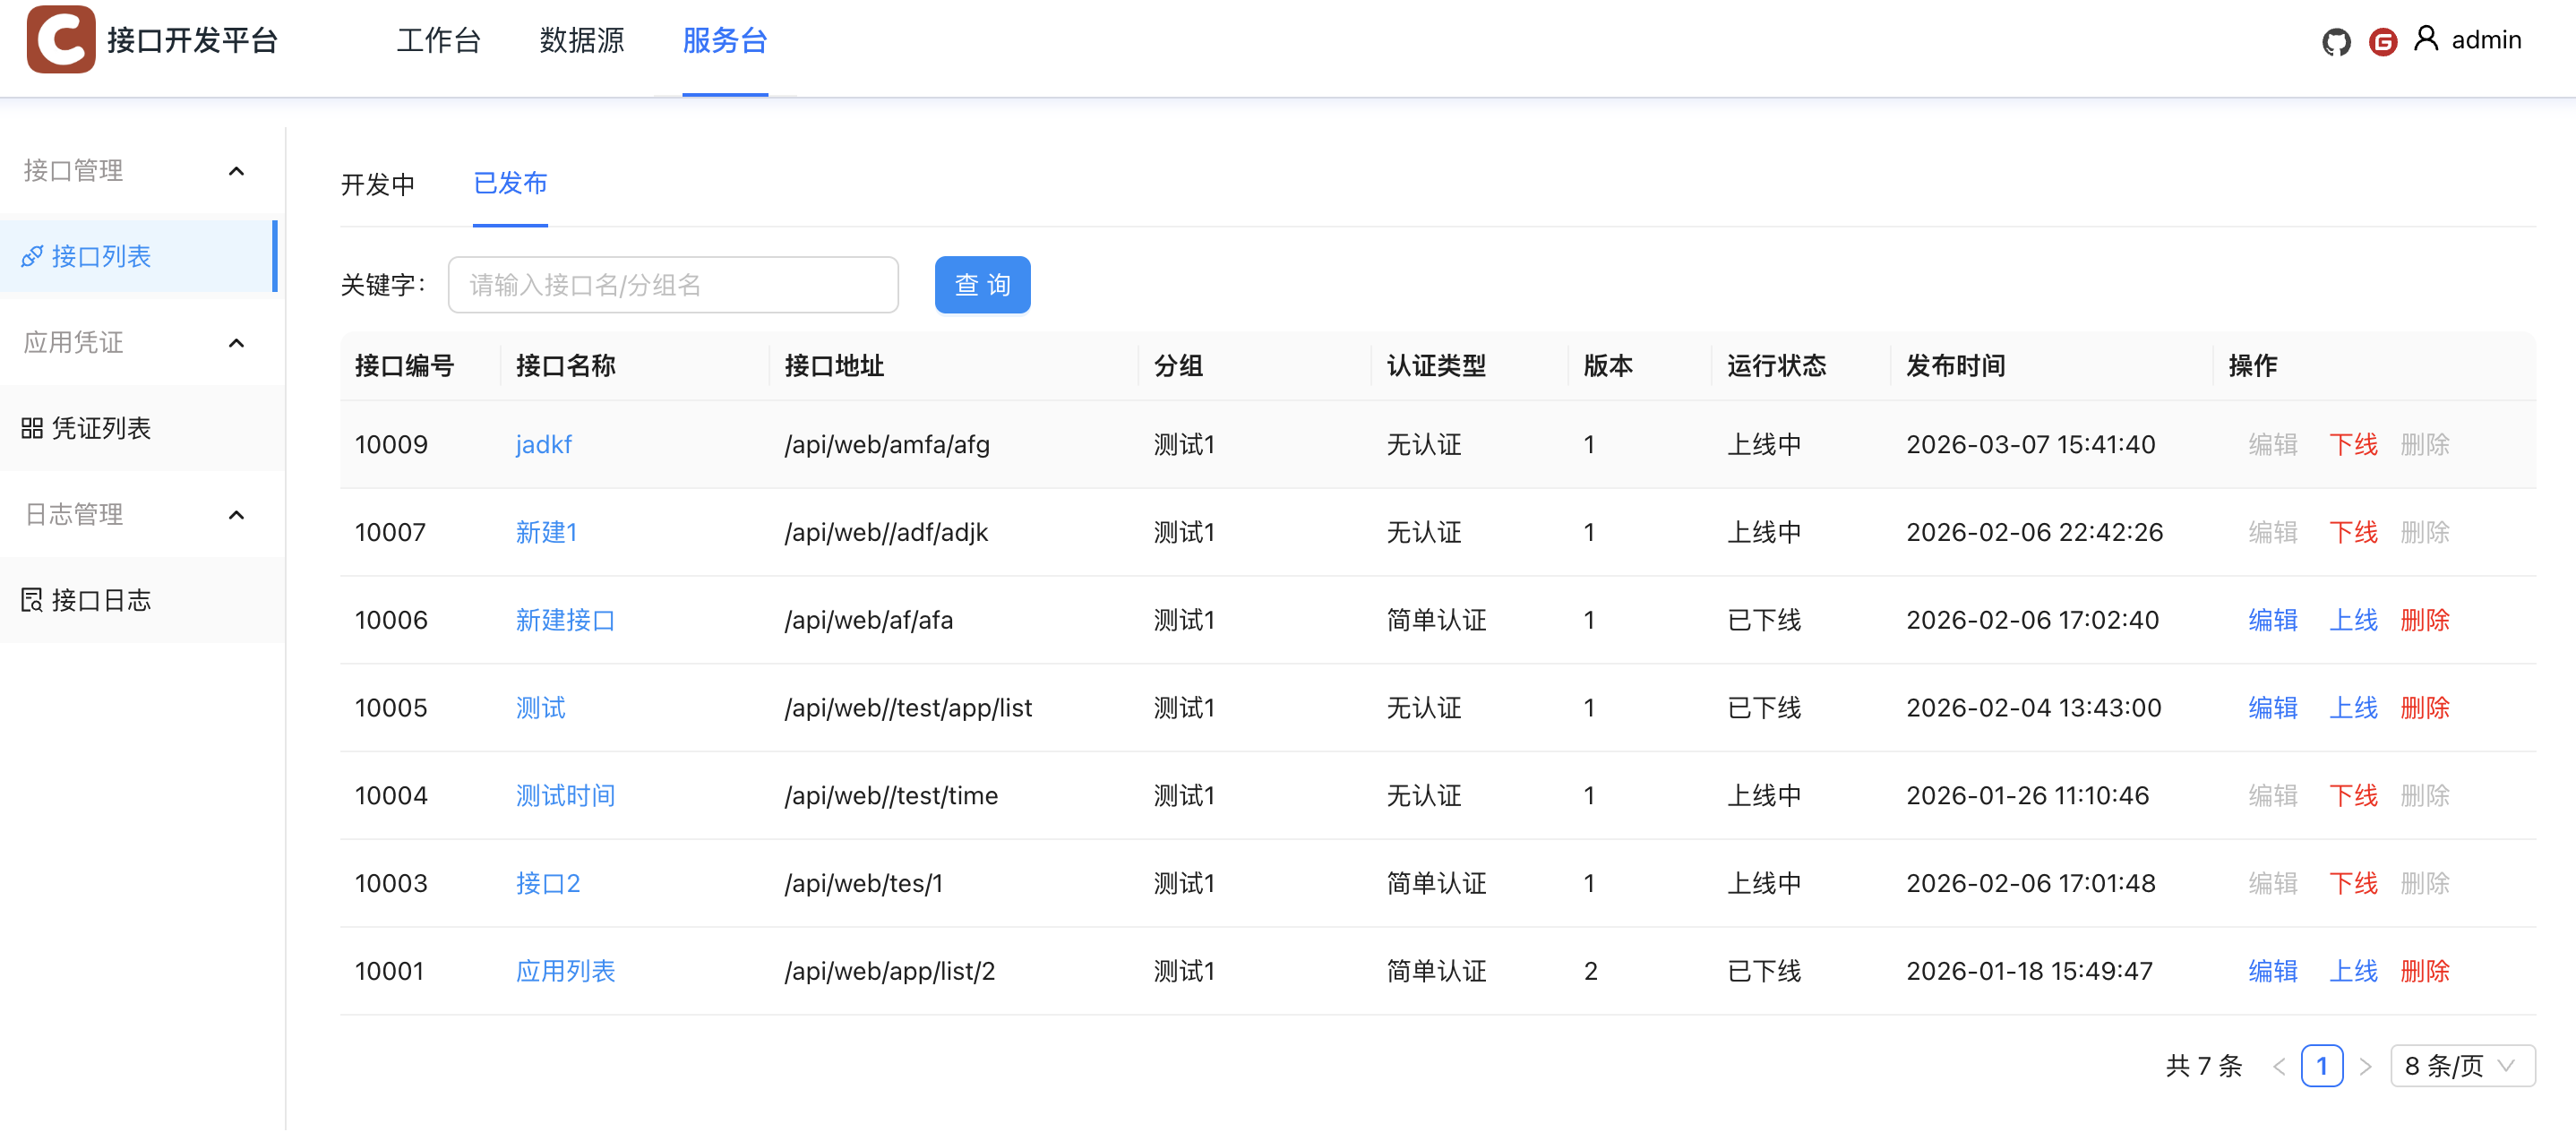Viewport: 2576px width, 1141px height.
Task: Go to previous page arrow
Action: point(2279,1066)
